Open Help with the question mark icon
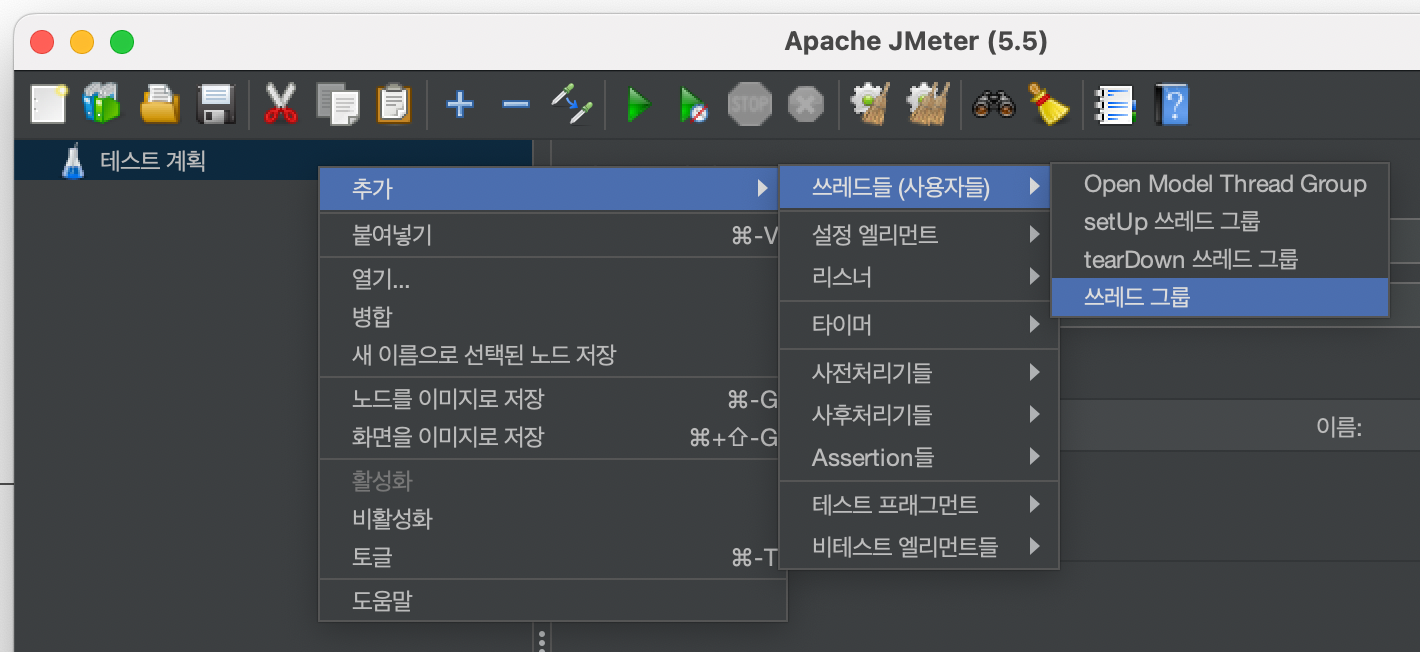 [x=1171, y=103]
